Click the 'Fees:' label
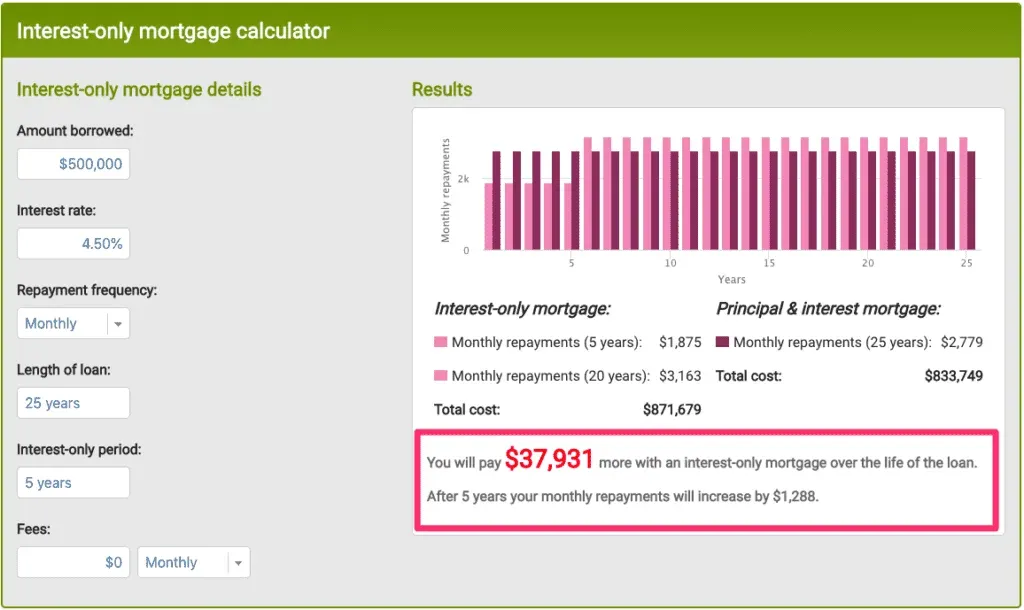The width and height of the screenshot is (1024, 610). click(x=33, y=529)
